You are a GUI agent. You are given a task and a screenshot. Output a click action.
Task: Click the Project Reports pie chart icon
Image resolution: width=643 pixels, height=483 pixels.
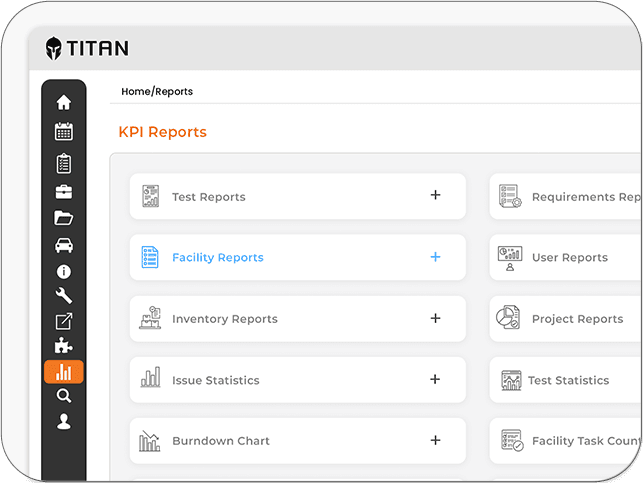[x=508, y=317]
